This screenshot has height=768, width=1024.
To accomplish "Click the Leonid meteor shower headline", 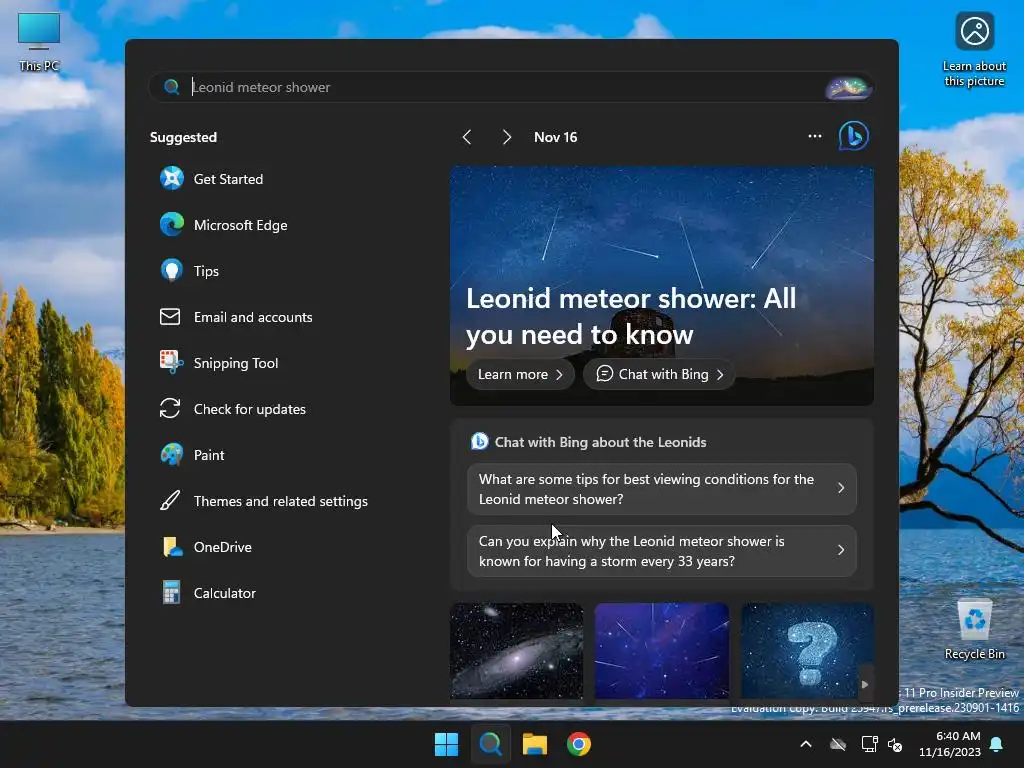I will pyautogui.click(x=631, y=316).
